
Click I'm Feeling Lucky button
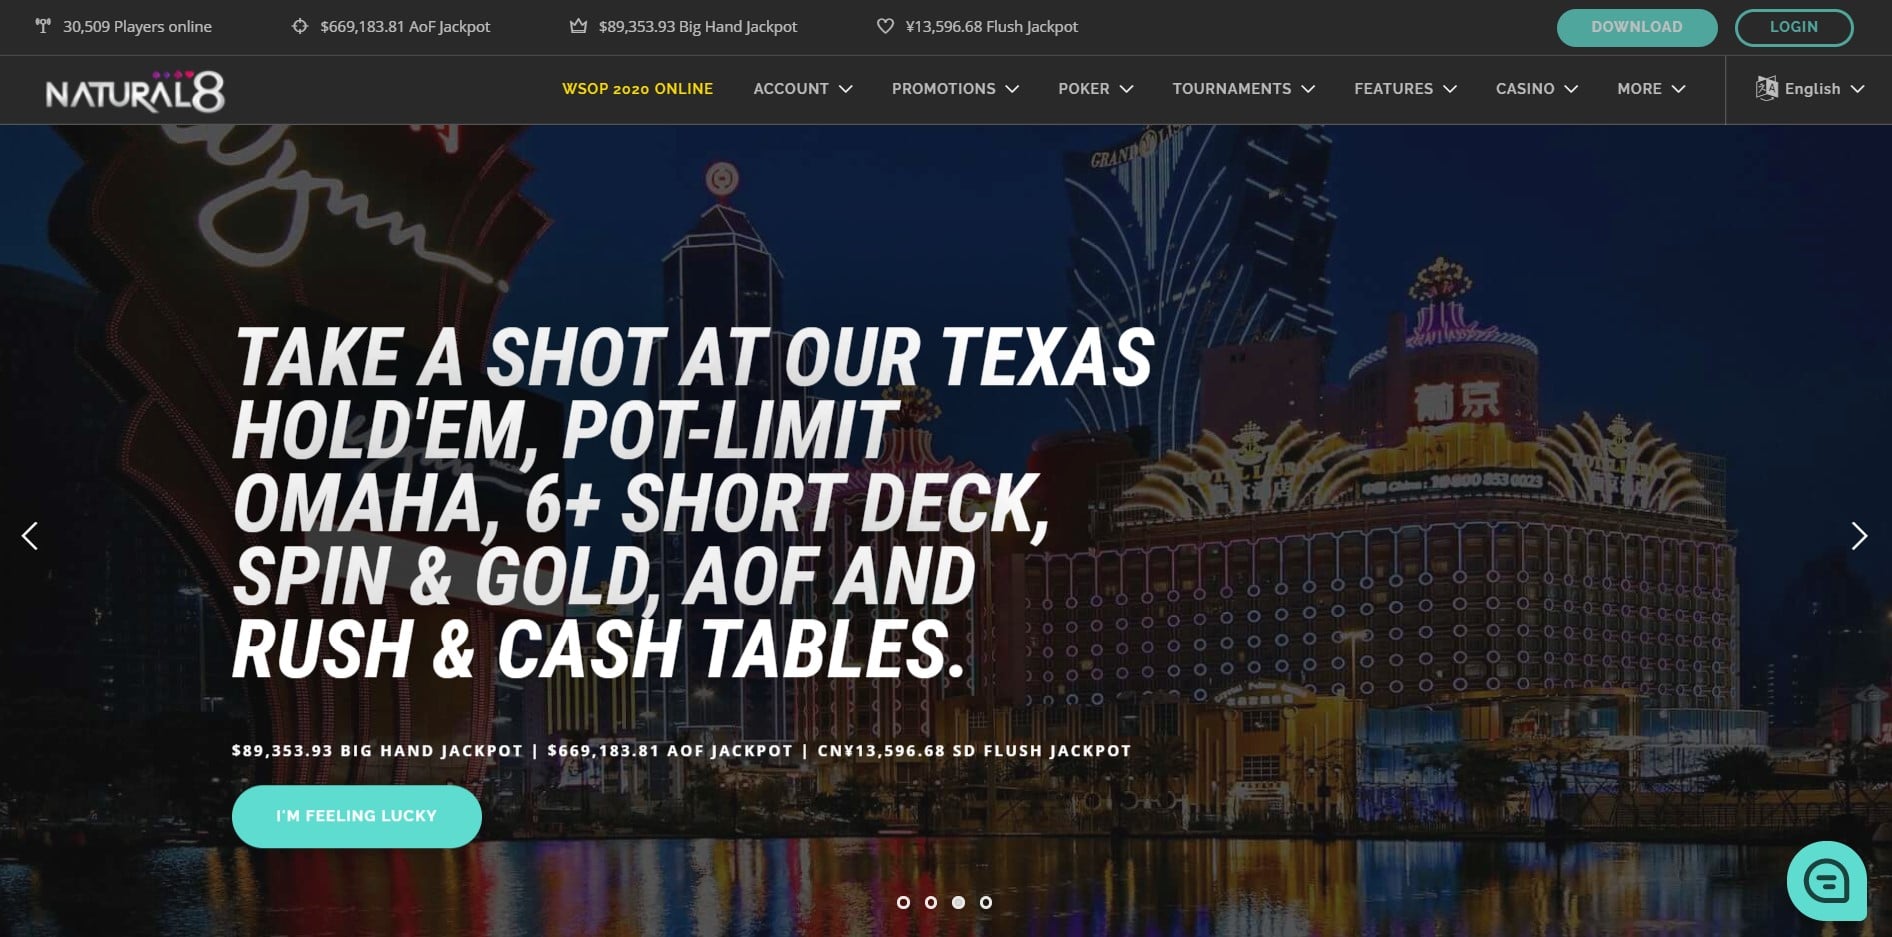click(357, 816)
